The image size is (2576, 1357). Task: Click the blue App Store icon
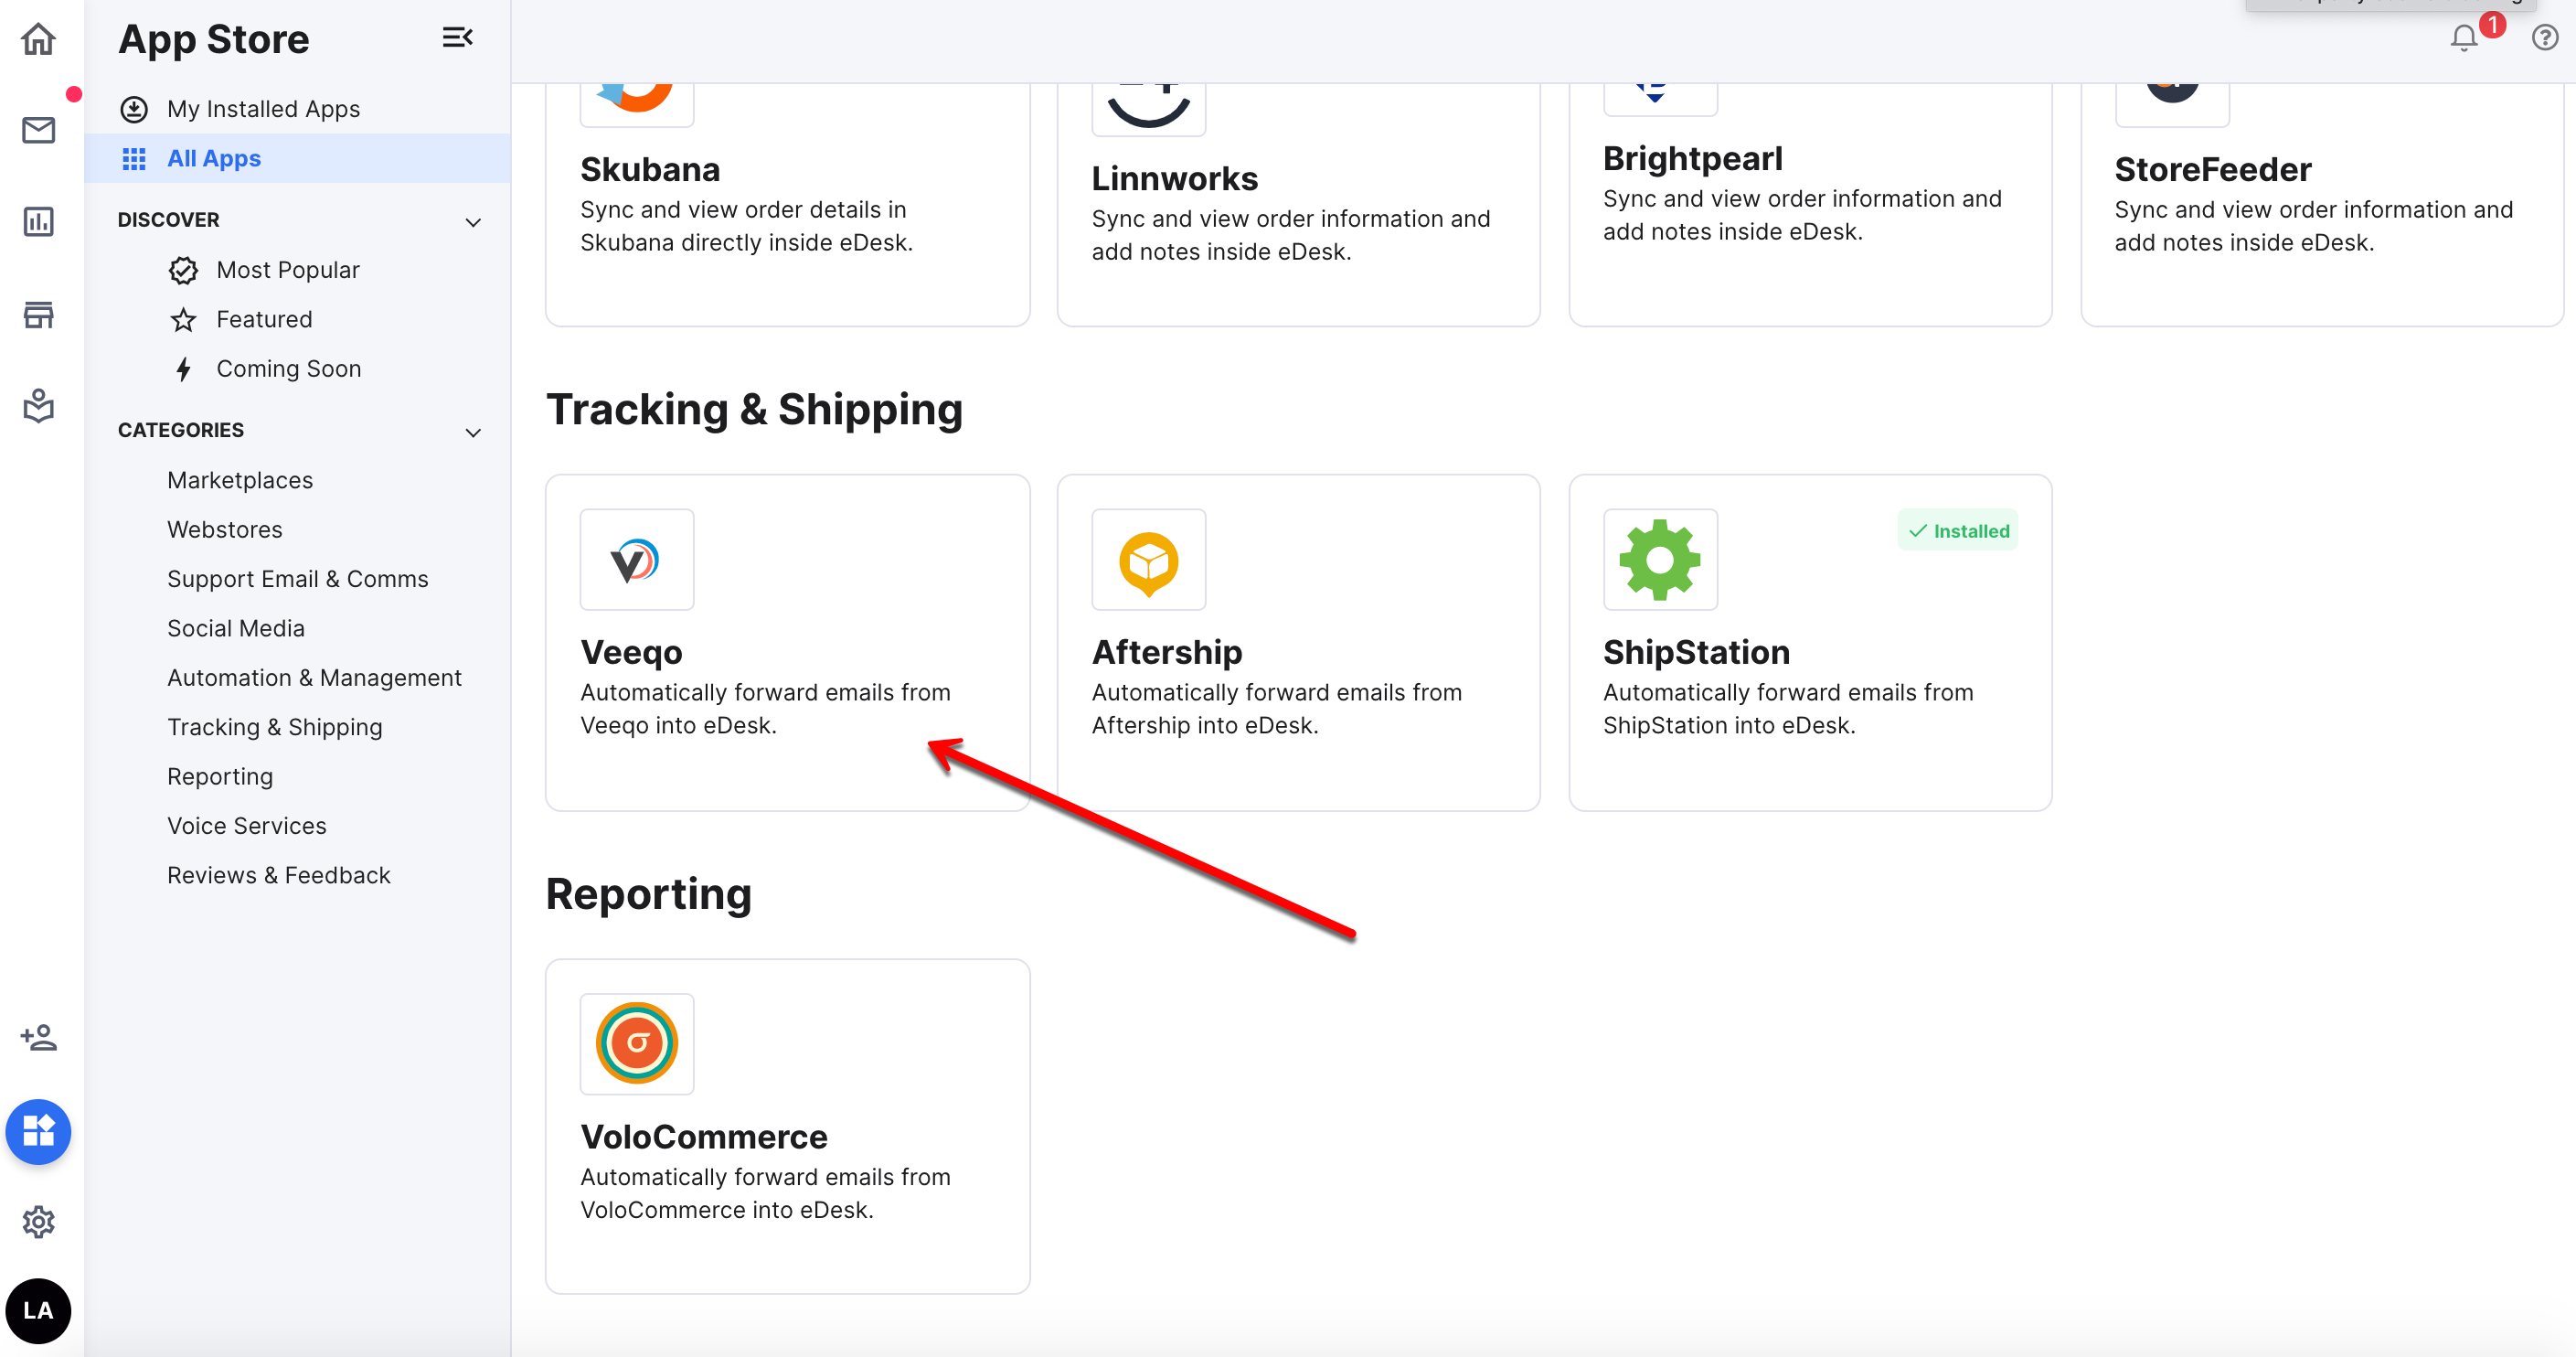38,1132
